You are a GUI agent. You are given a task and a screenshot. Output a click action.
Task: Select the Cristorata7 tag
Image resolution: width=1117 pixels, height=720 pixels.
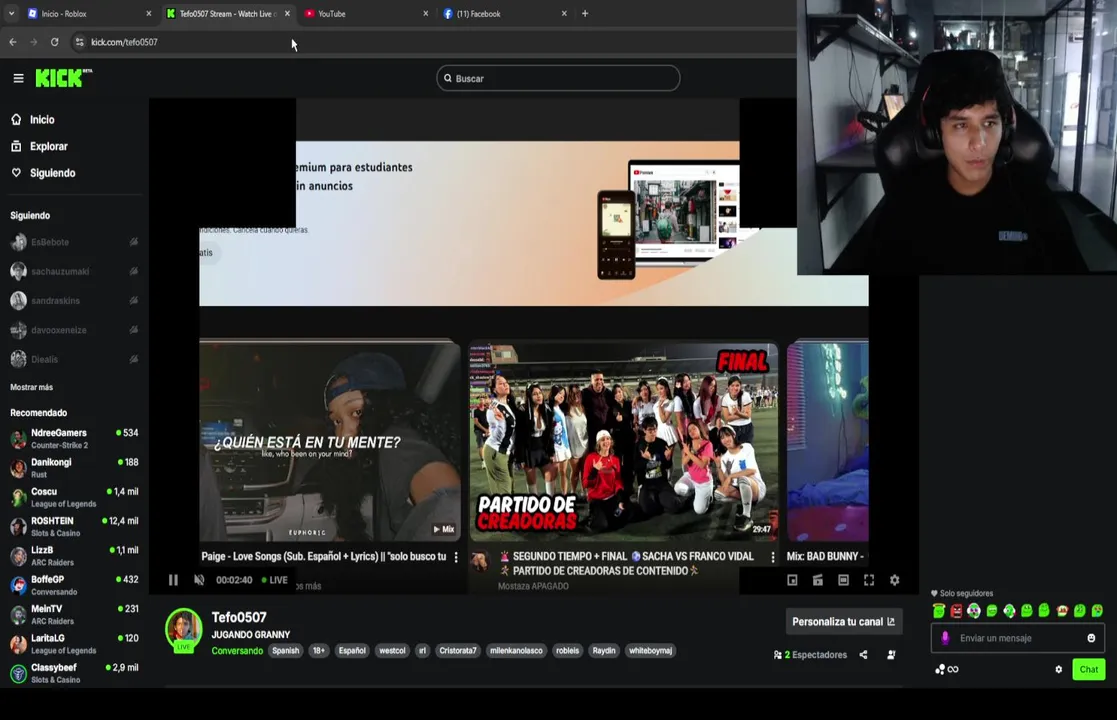pyautogui.click(x=457, y=651)
